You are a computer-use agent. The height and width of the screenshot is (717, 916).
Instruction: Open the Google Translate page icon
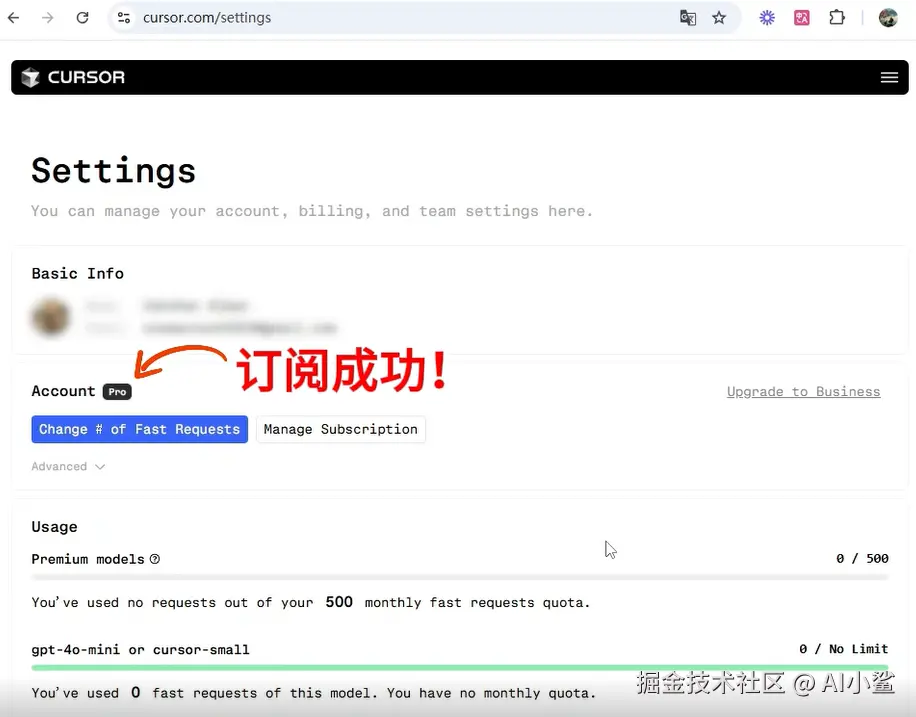(x=688, y=18)
